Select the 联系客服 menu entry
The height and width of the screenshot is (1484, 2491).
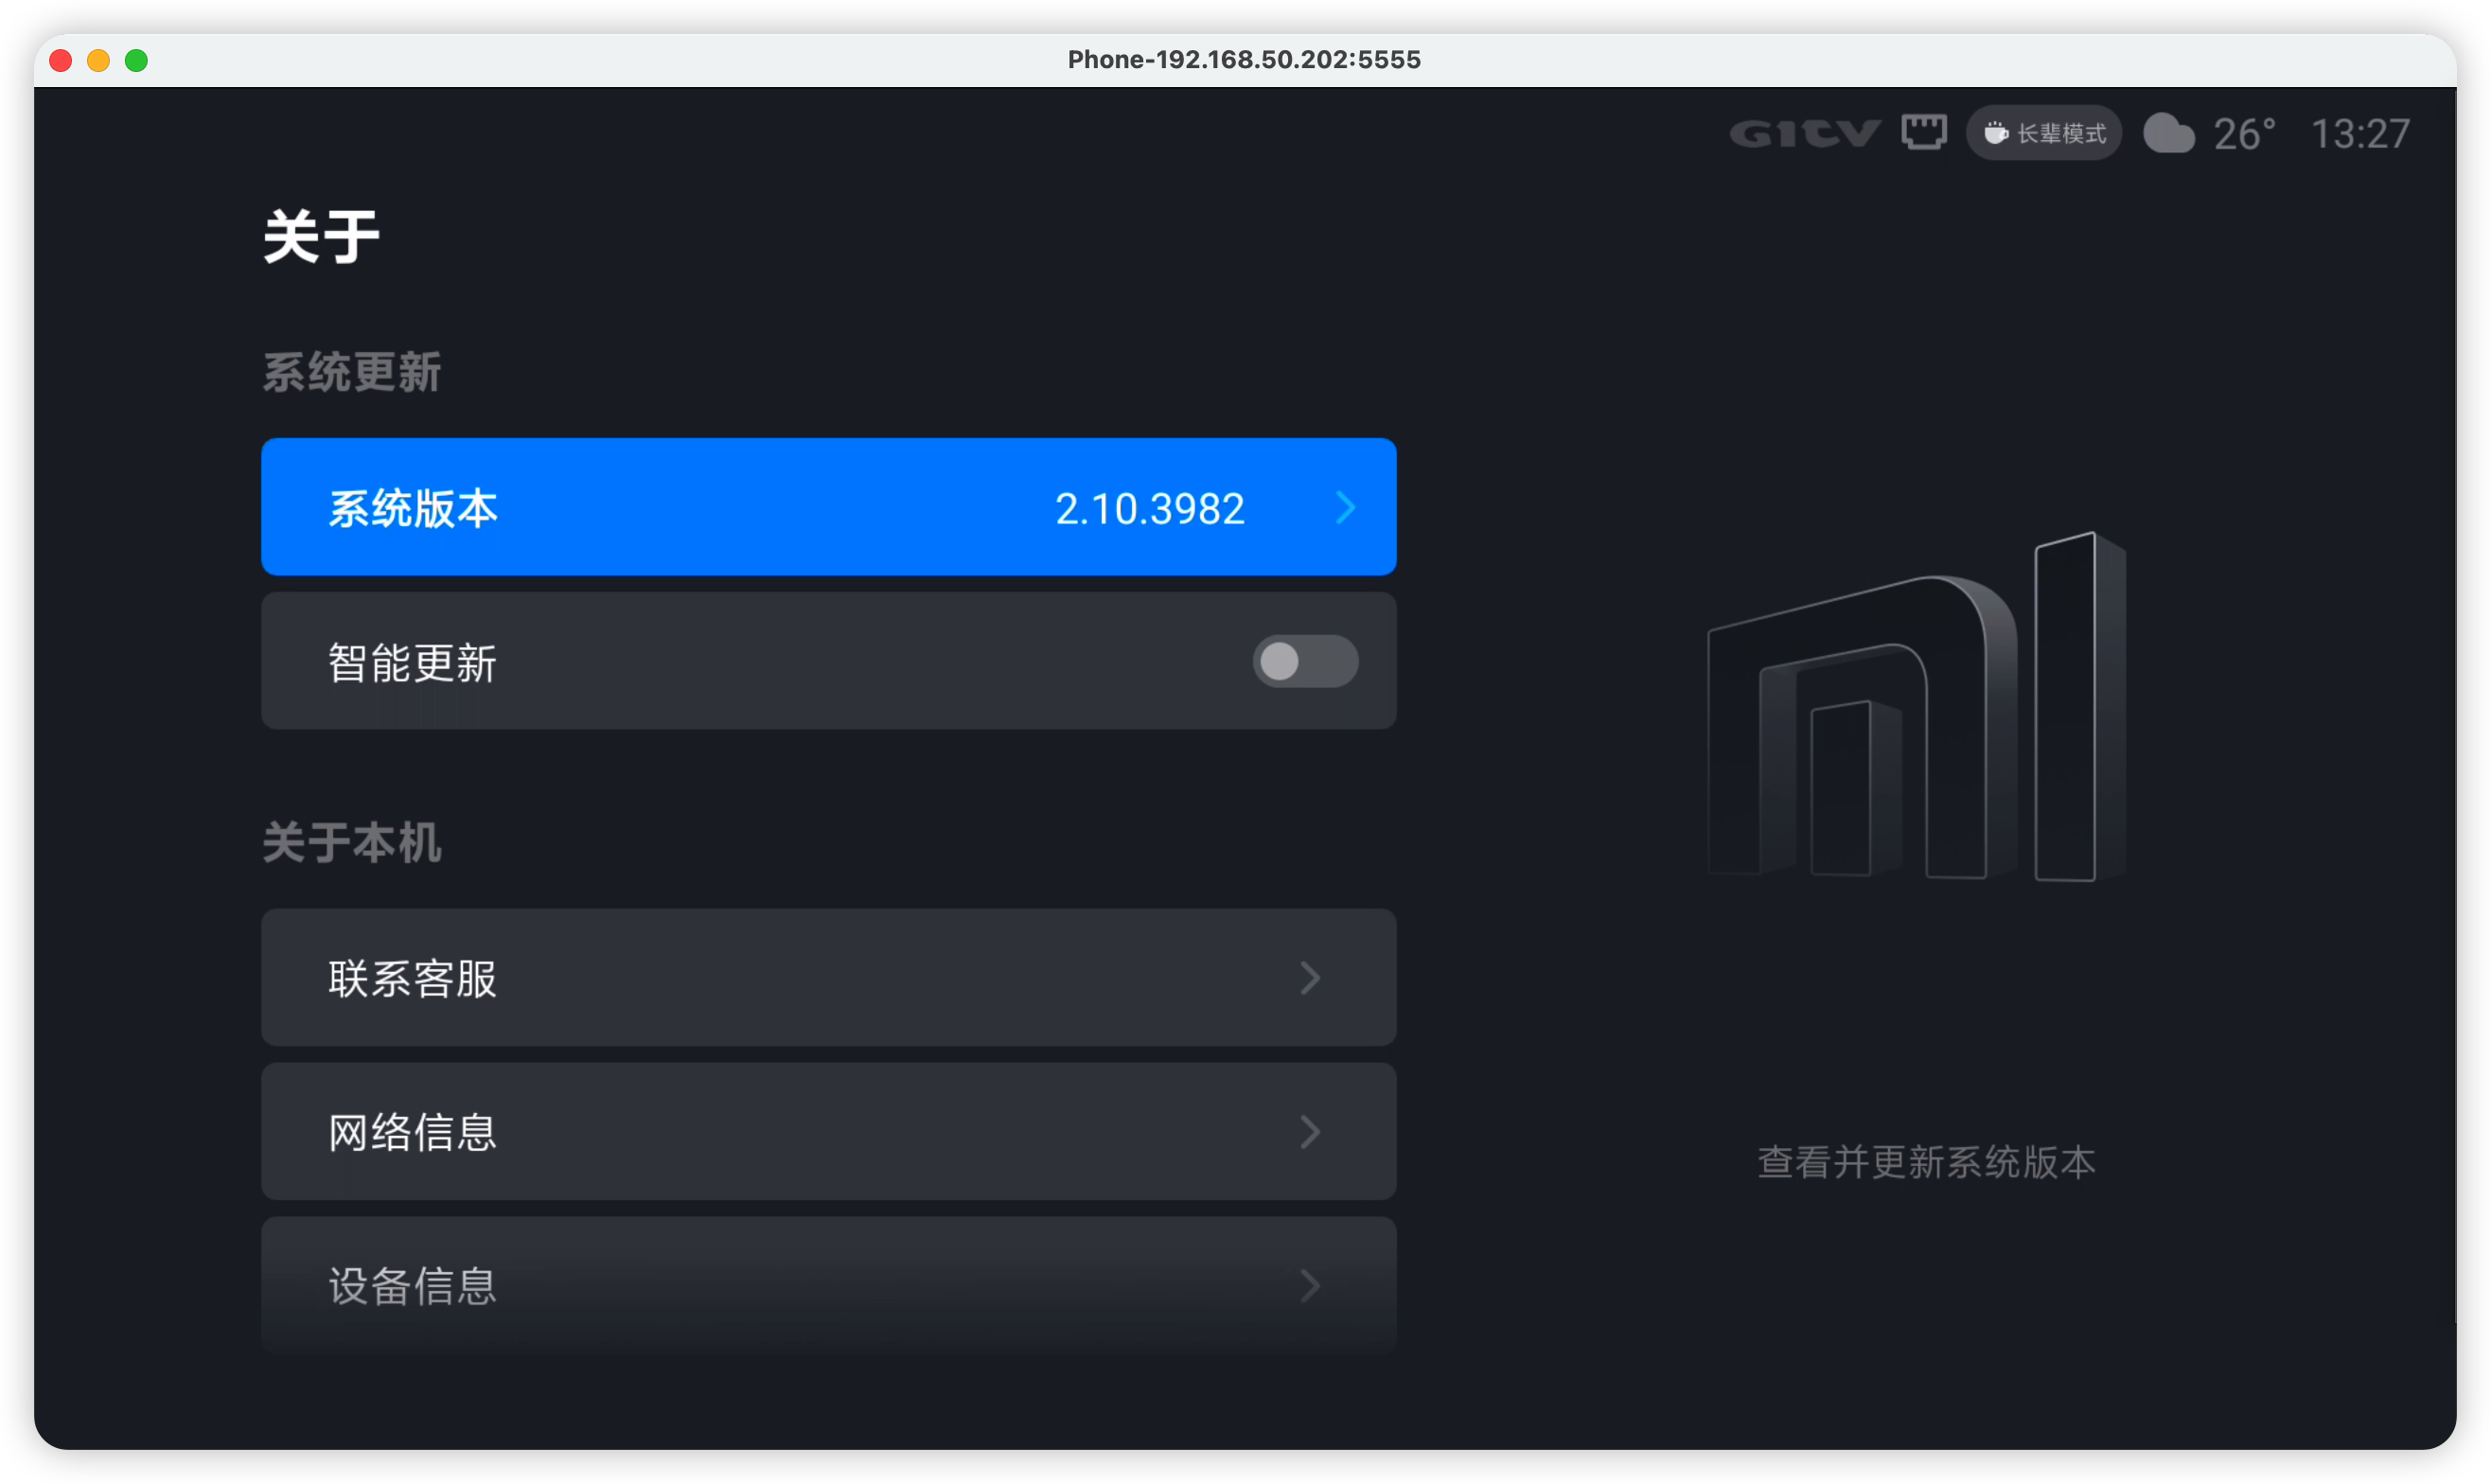click(x=828, y=977)
